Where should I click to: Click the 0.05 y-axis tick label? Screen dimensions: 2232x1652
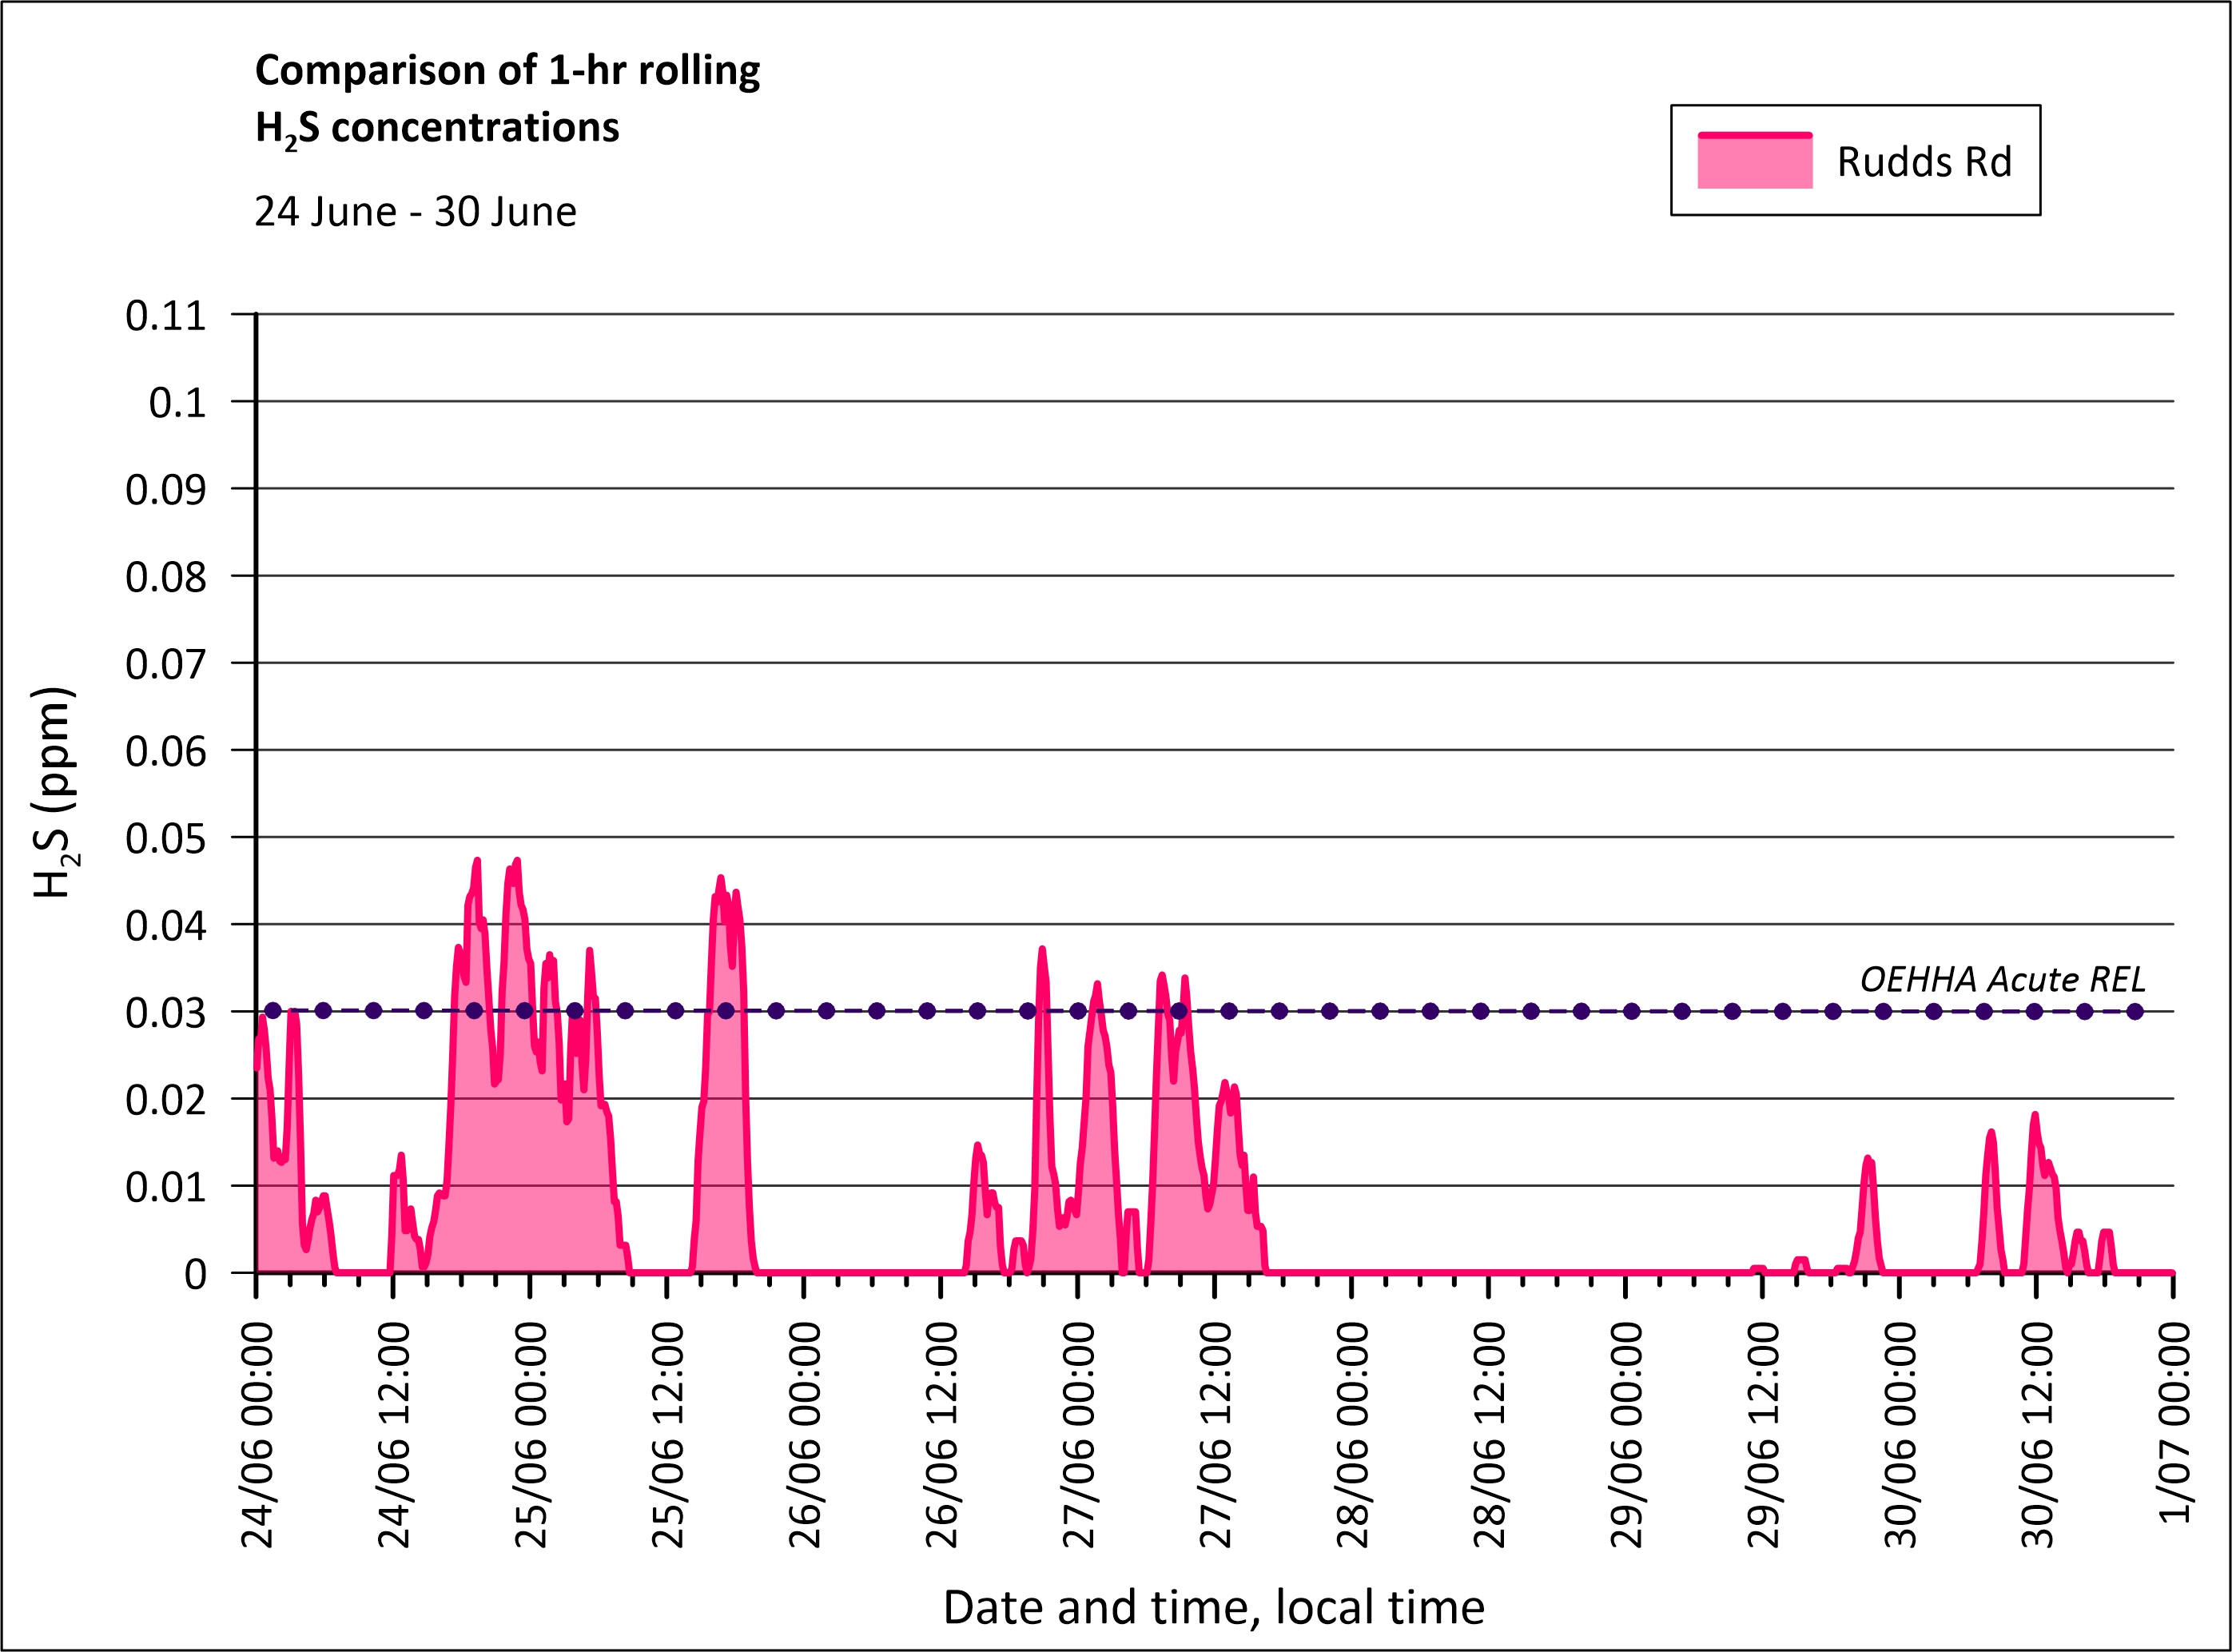[x=166, y=839]
